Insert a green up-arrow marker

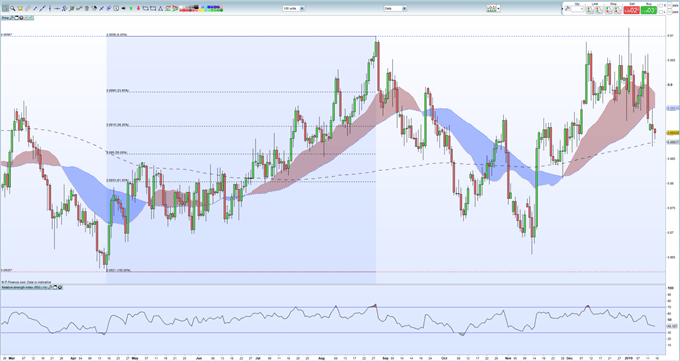131,8
